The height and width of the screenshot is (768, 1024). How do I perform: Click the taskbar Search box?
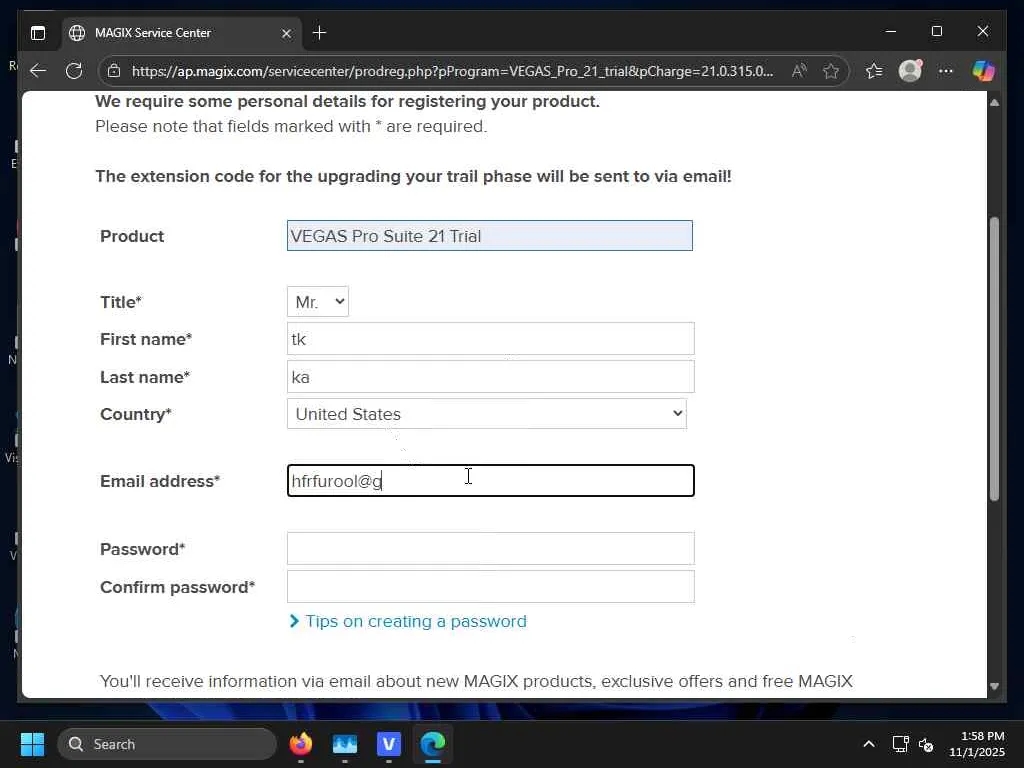(167, 744)
